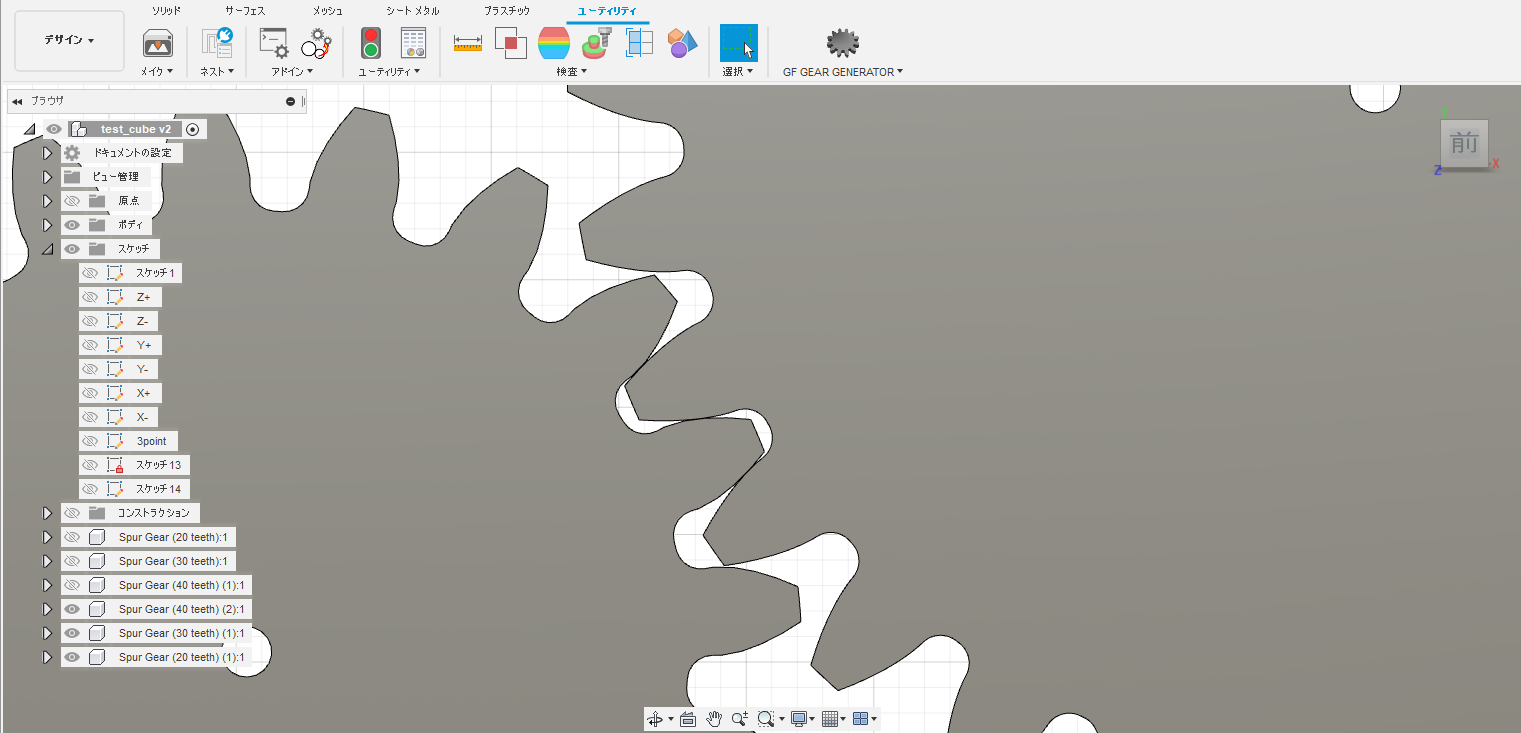Switch to the ソリッド tab
Image resolution: width=1521 pixels, height=733 pixels.
pyautogui.click(x=166, y=11)
